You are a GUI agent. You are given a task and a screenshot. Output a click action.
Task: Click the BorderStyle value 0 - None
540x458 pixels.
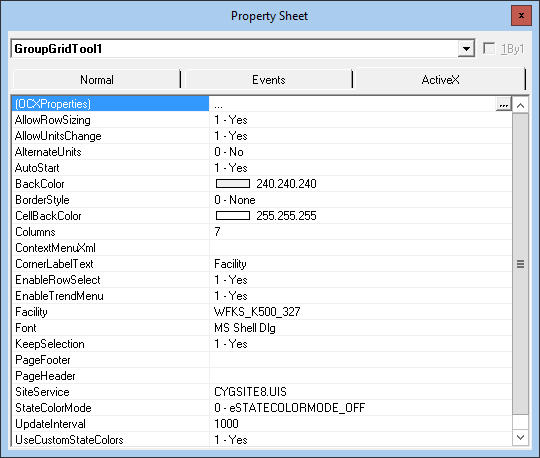click(235, 200)
